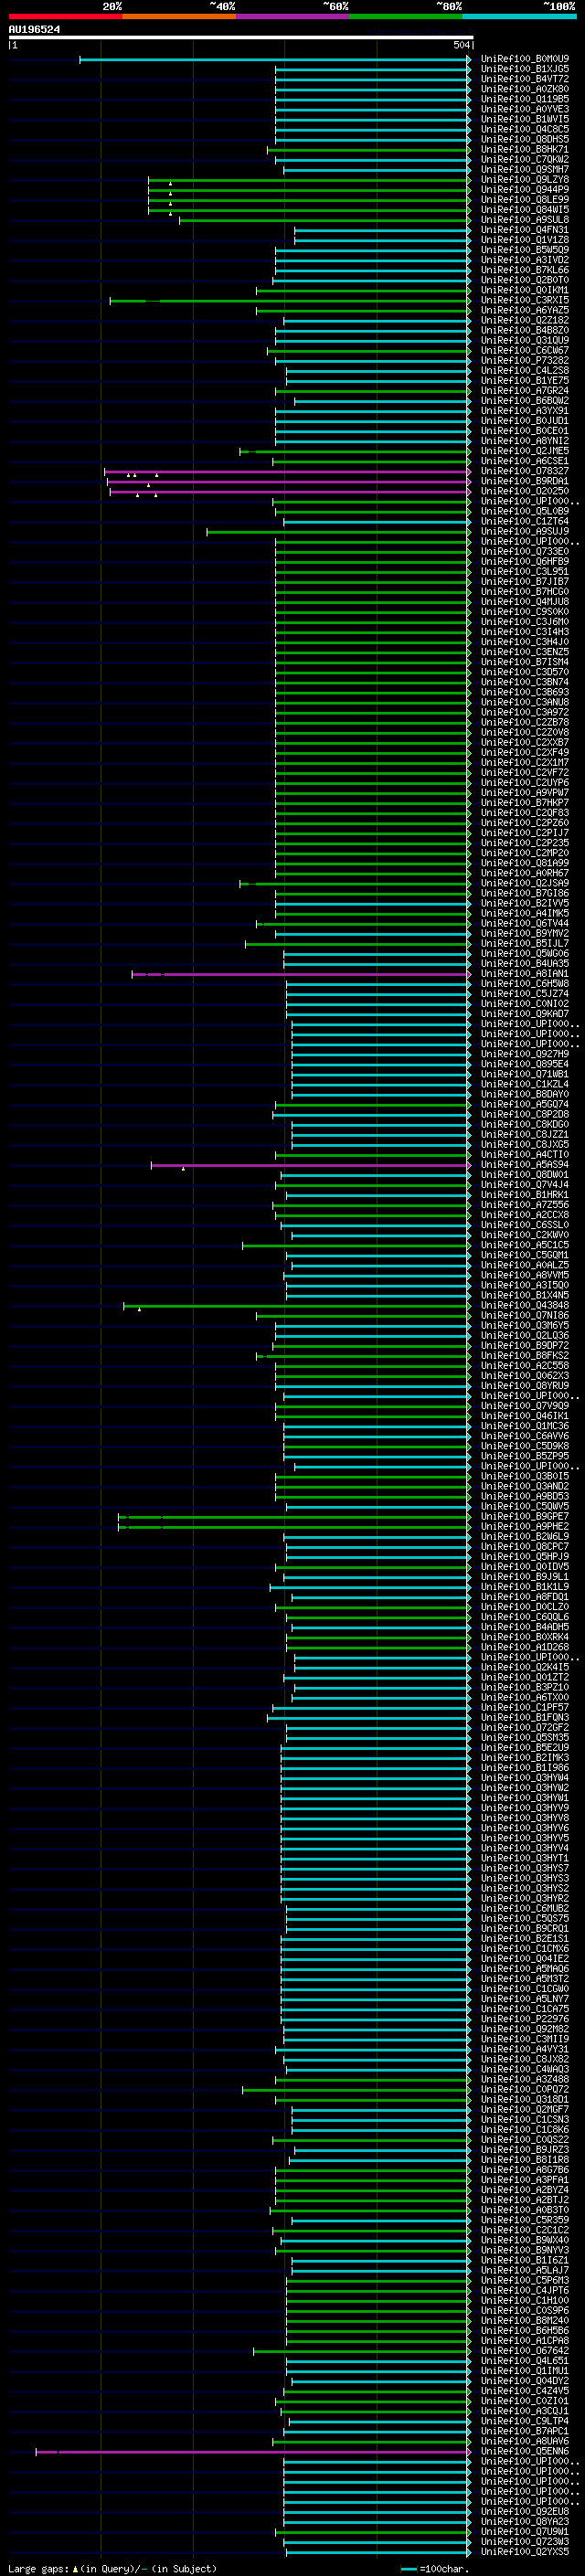The image size is (585, 2576).
Task: Select label UniRef100_Q2B0T0
Action: tap(525, 280)
